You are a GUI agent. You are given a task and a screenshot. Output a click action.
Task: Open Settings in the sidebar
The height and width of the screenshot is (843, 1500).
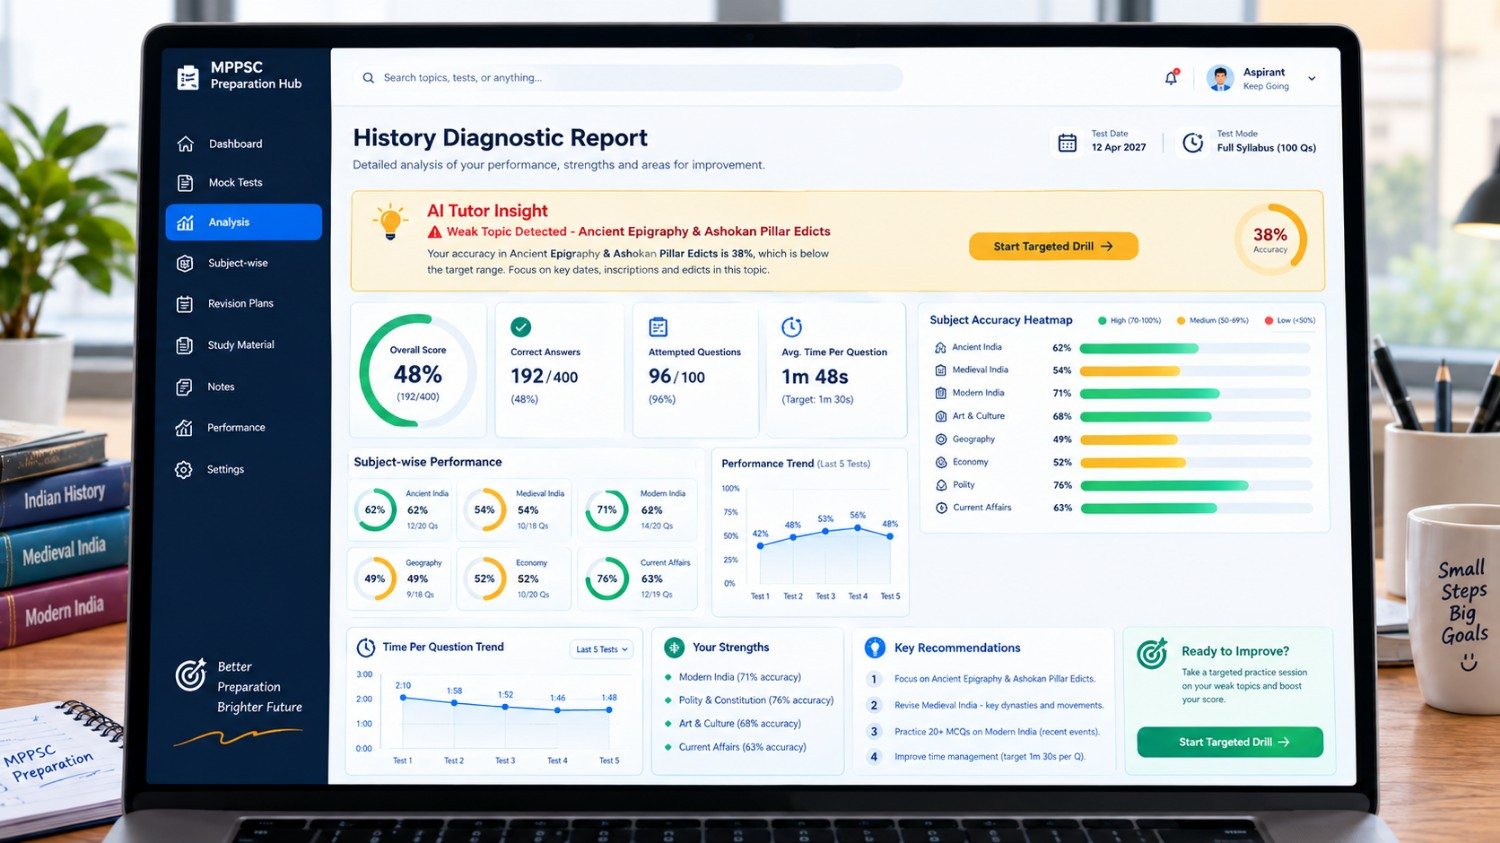243,470
